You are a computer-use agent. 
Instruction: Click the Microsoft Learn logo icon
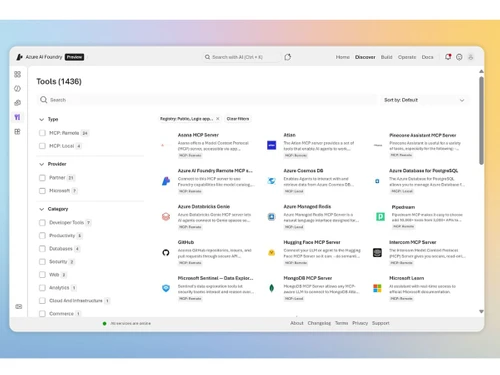[x=377, y=288]
